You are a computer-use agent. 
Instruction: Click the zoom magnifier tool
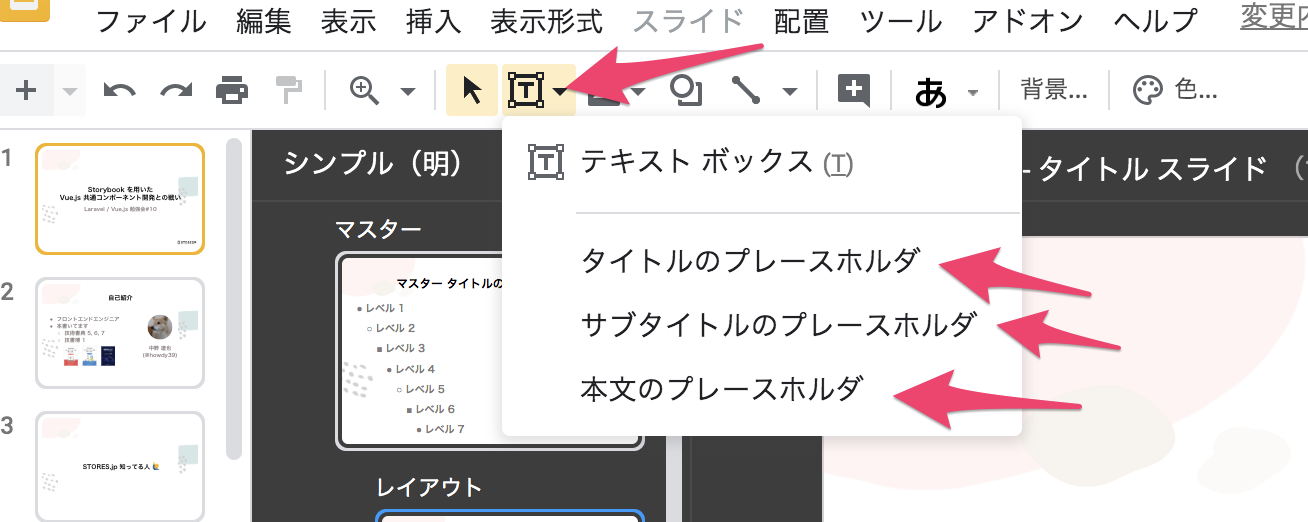pos(364,91)
